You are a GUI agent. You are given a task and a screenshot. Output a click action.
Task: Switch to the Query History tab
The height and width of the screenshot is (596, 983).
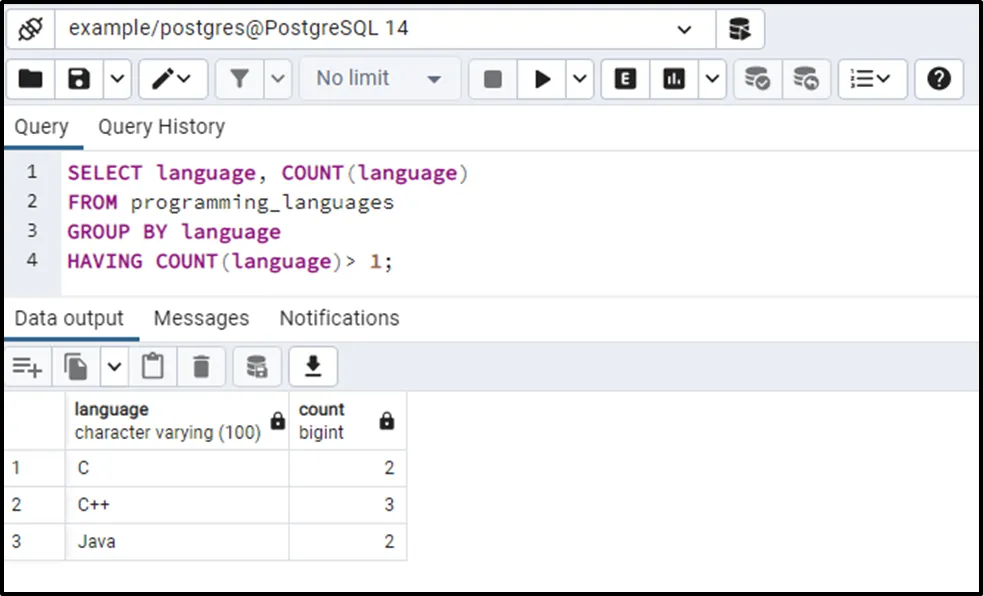[161, 127]
